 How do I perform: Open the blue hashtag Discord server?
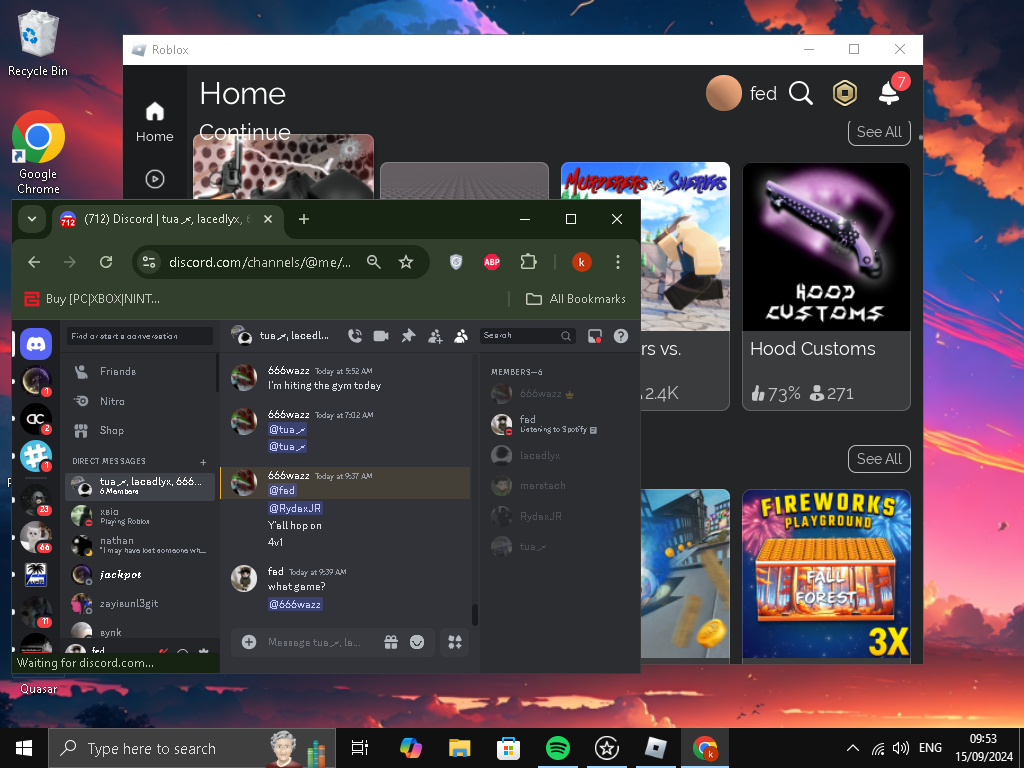(35, 456)
